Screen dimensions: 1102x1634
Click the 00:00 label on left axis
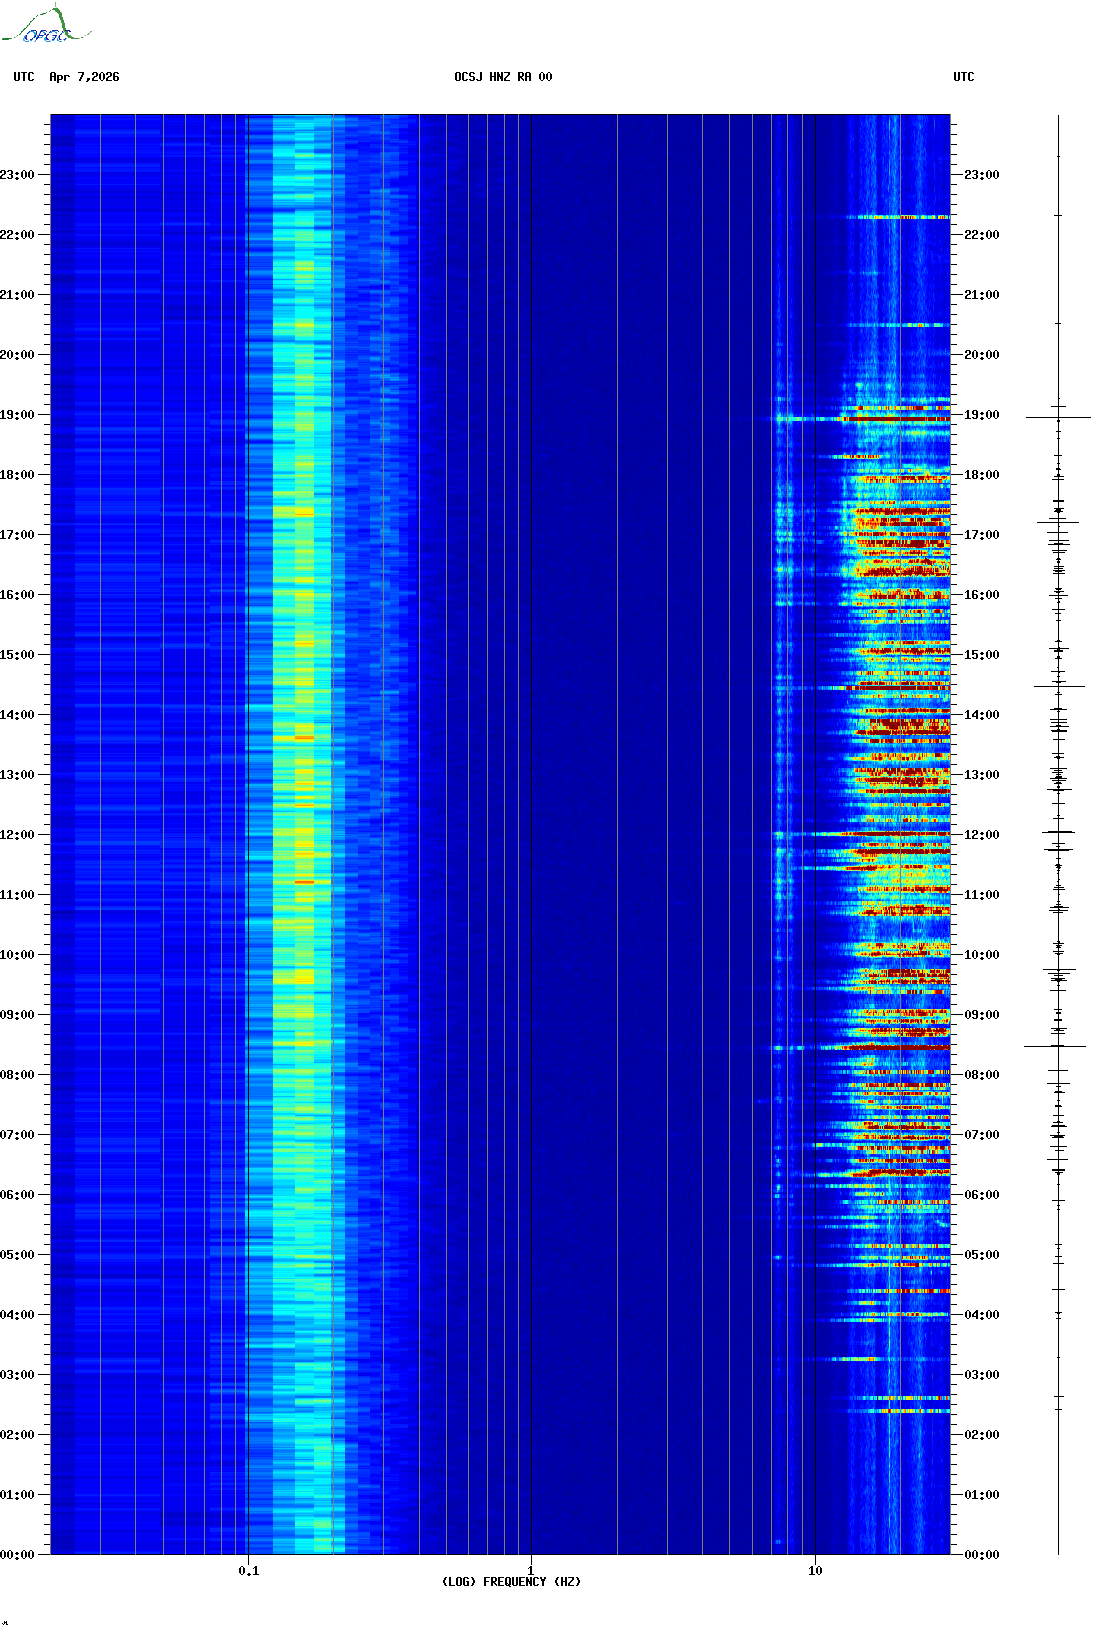[17, 1555]
